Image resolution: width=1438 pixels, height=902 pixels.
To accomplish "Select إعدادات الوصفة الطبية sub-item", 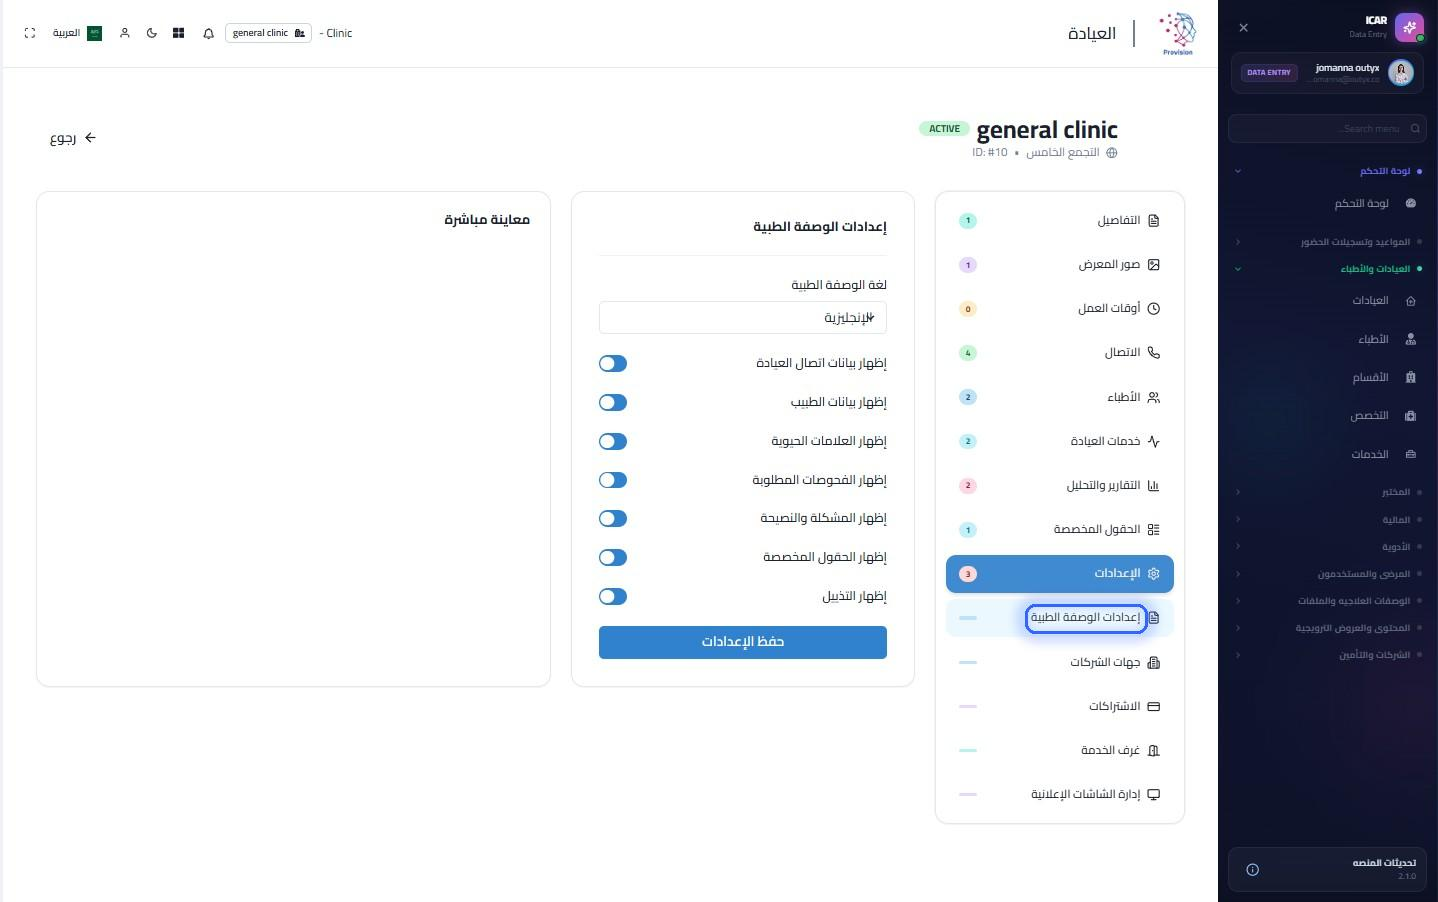I will tap(1060, 618).
